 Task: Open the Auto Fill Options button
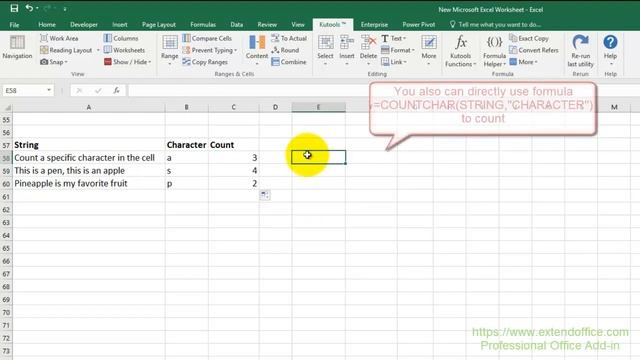264,195
